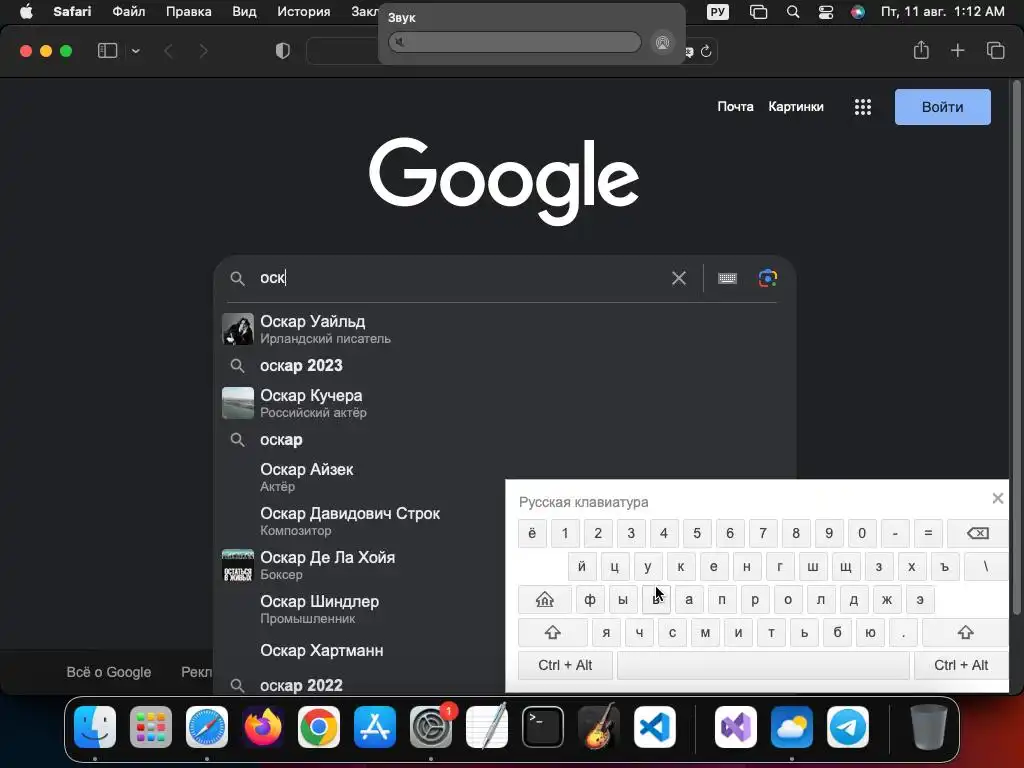Select suggestion Оскар Уайльд

click(504, 329)
